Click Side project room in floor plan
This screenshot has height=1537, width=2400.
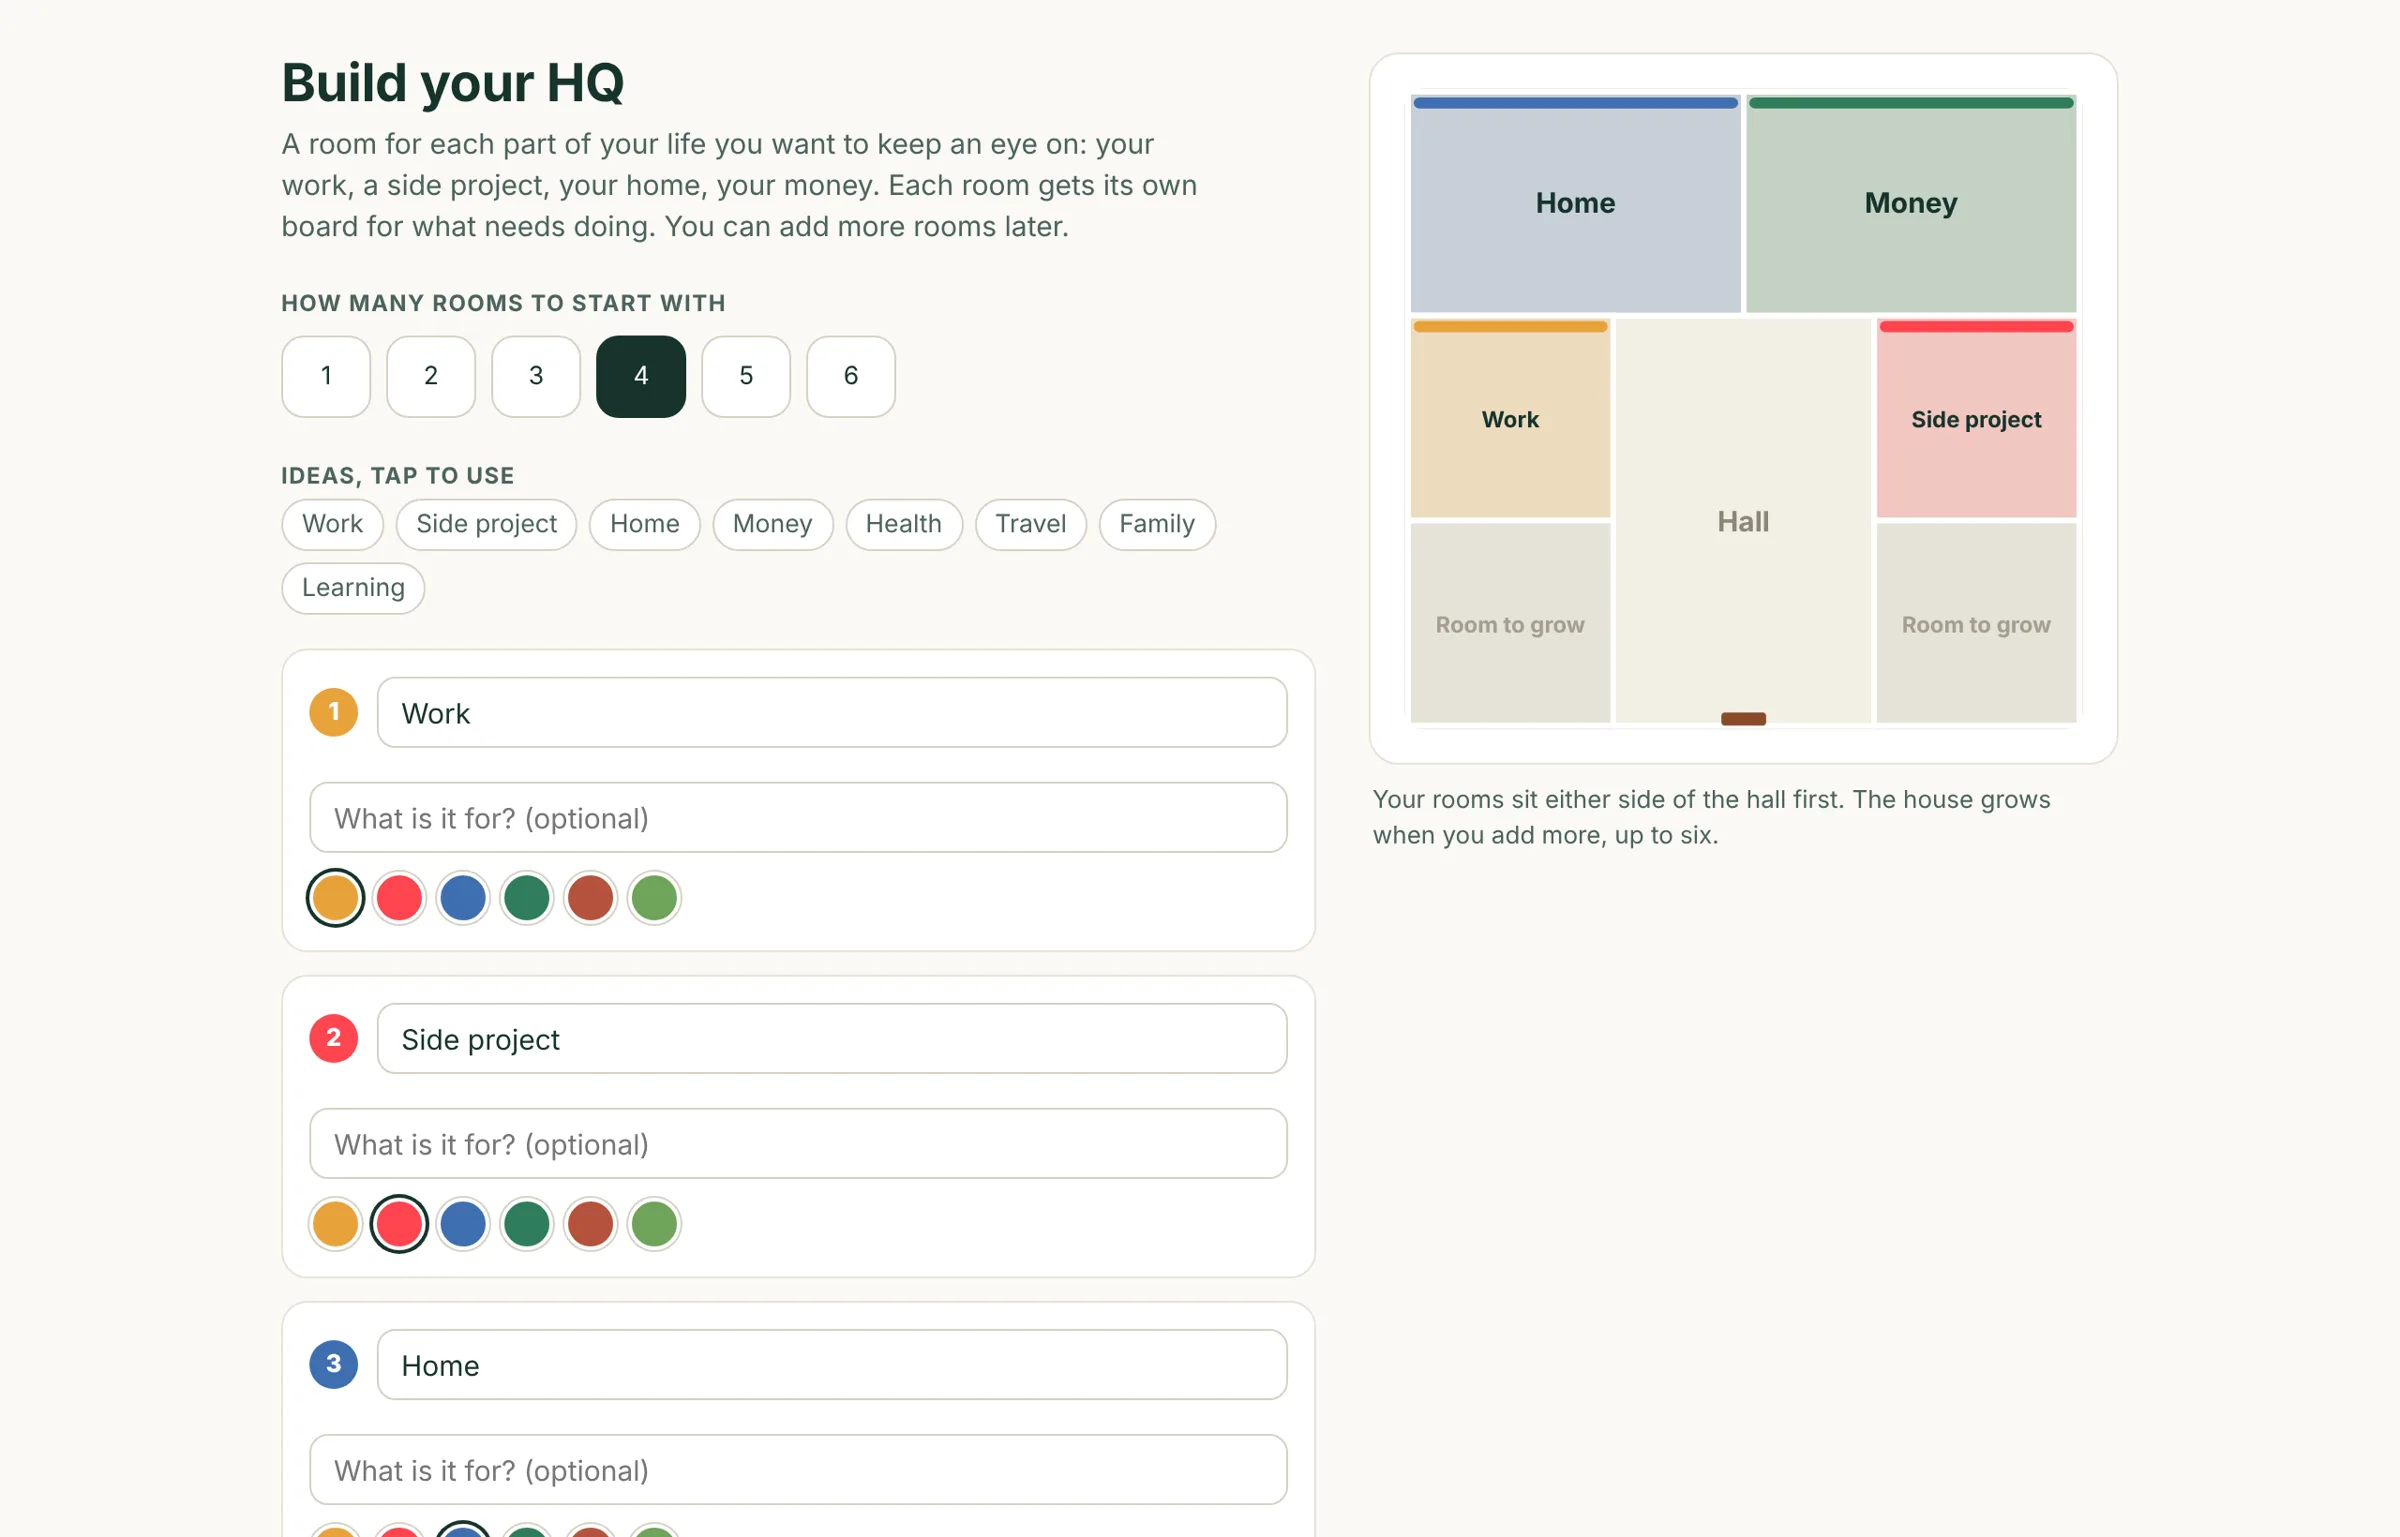[1977, 419]
